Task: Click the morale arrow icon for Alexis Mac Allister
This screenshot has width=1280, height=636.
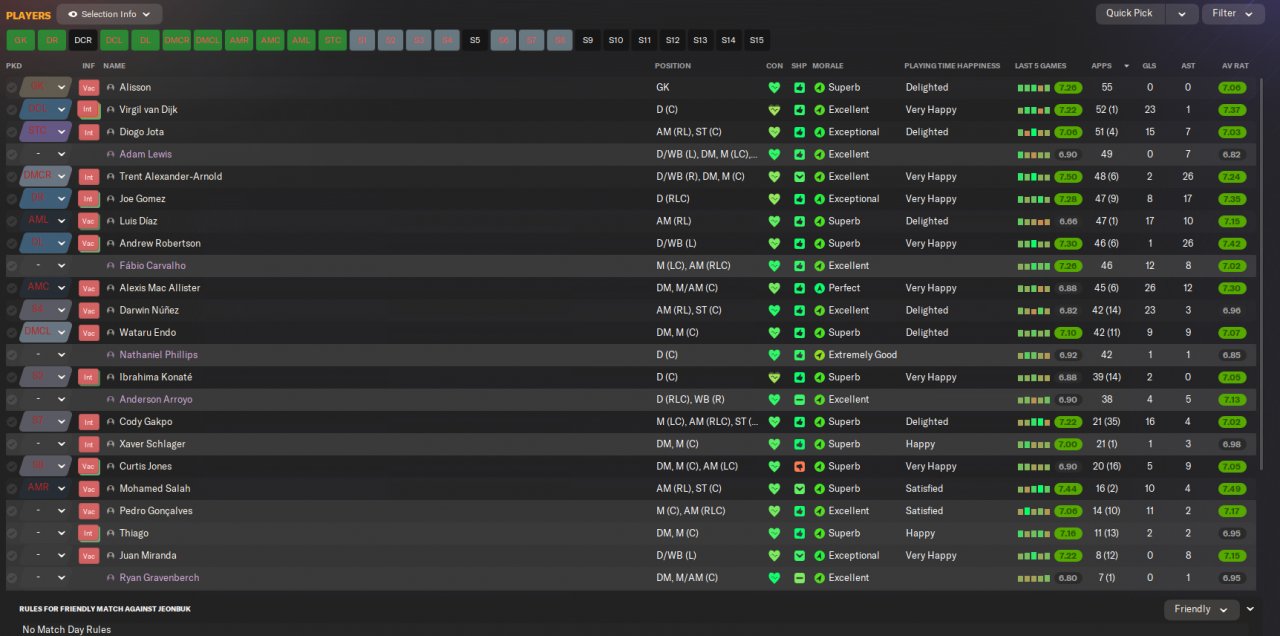Action: click(819, 288)
